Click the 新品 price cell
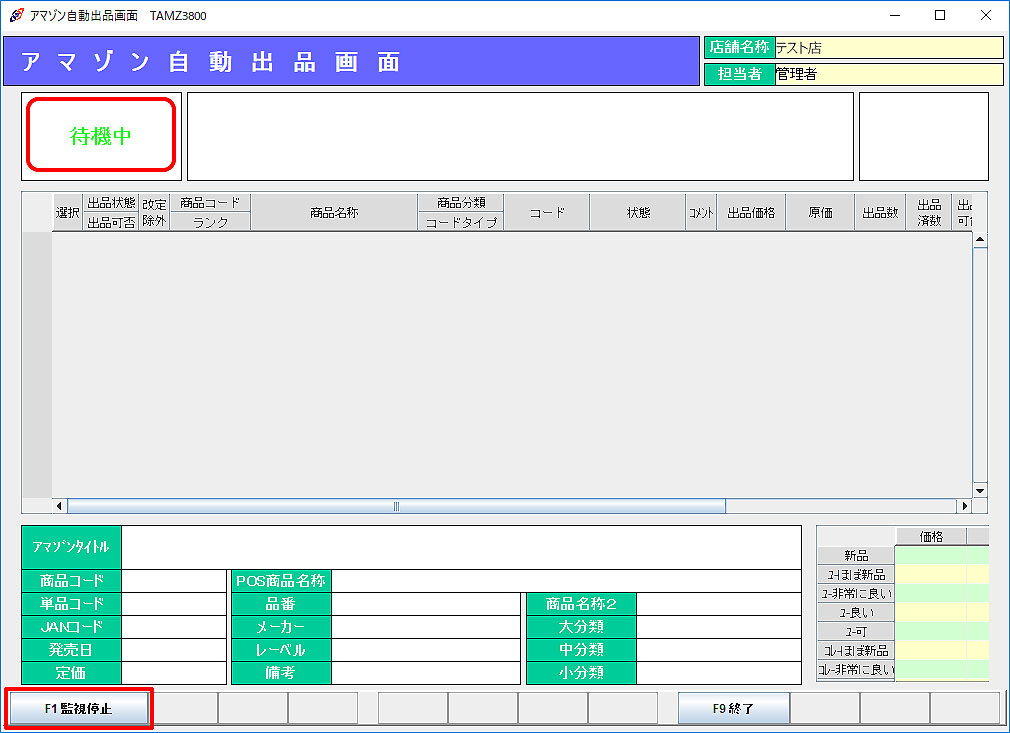 930,555
